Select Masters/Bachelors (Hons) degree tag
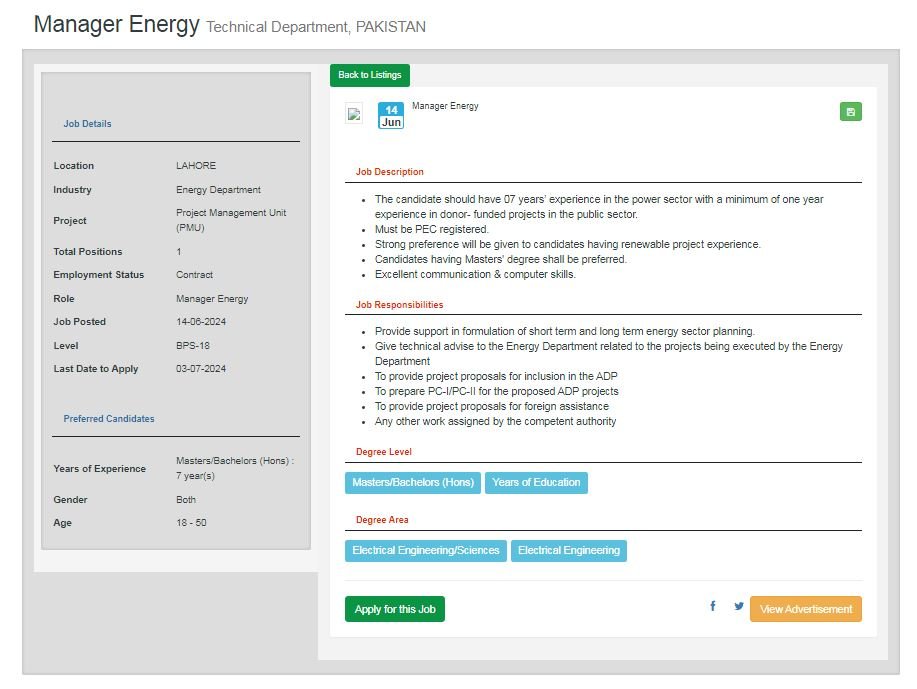 click(413, 483)
